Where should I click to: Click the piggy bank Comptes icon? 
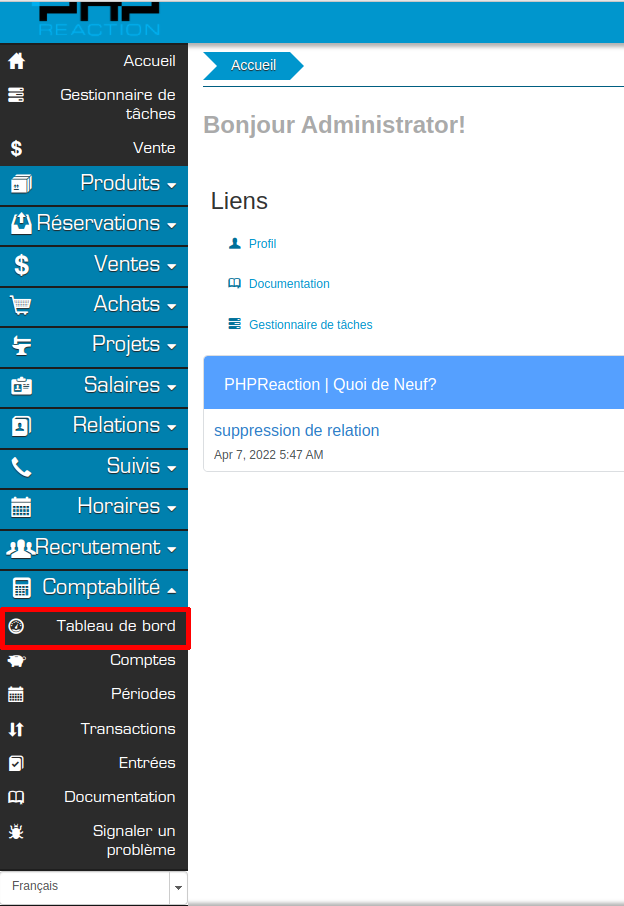tap(16, 660)
